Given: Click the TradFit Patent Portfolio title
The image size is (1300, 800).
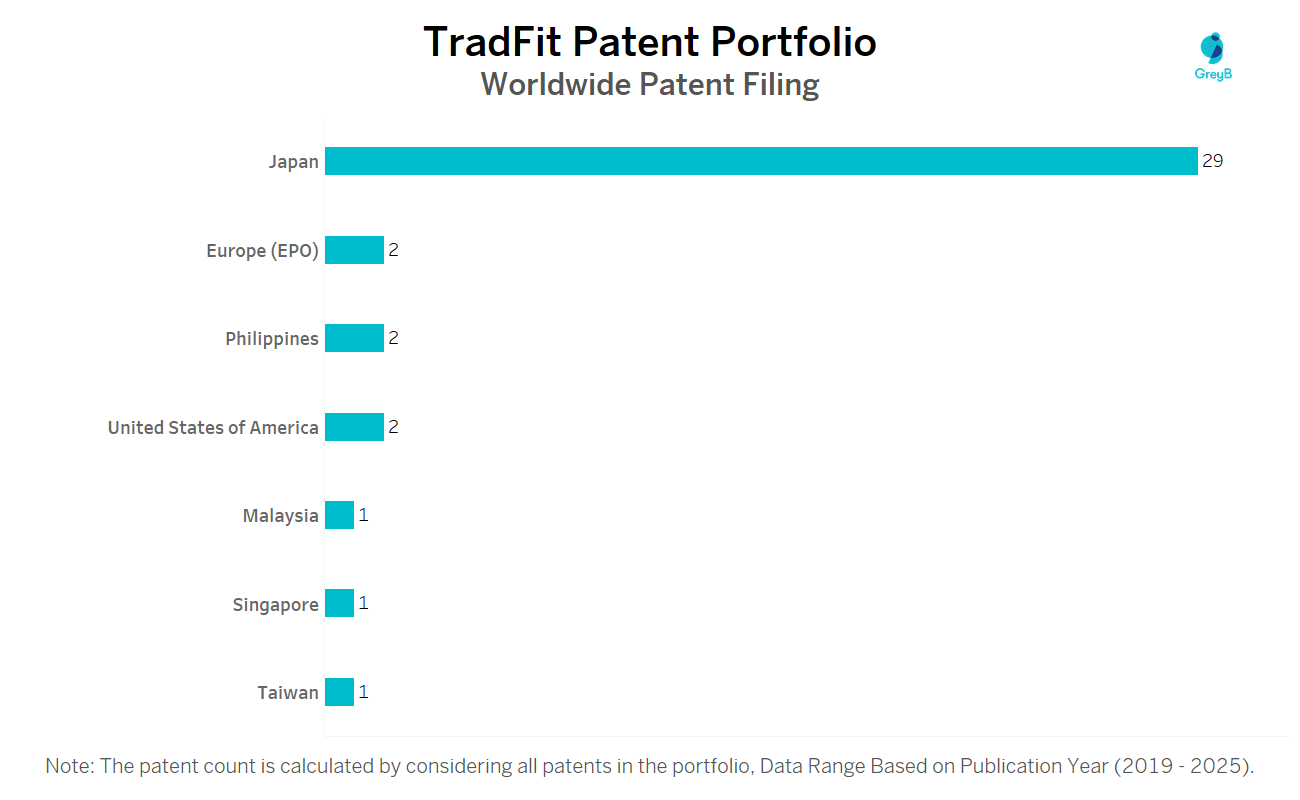Looking at the screenshot, I should pos(650,42).
